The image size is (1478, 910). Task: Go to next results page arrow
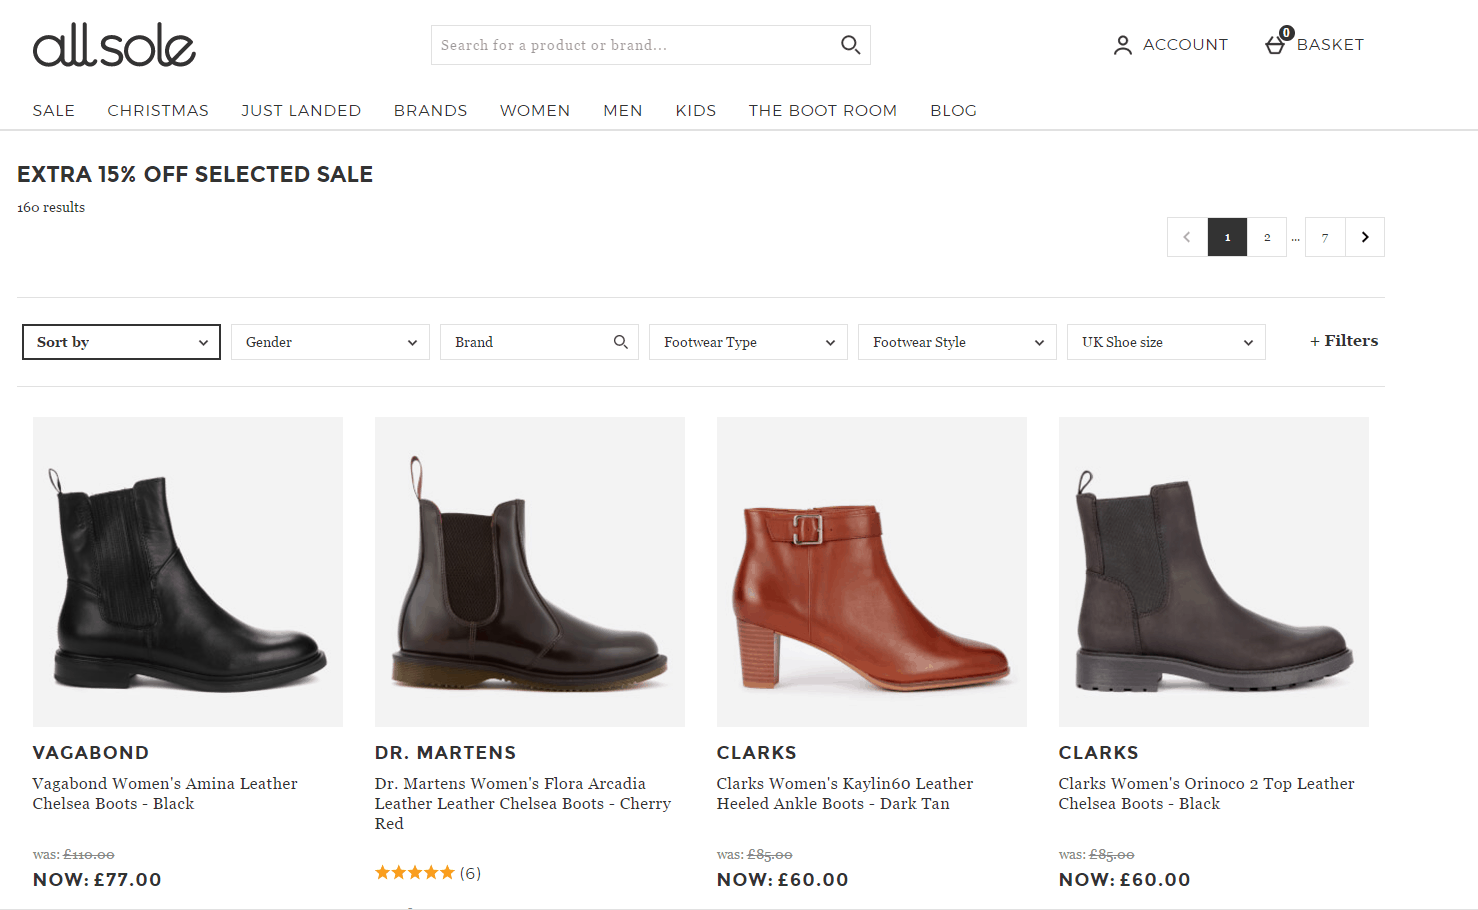[1365, 237]
